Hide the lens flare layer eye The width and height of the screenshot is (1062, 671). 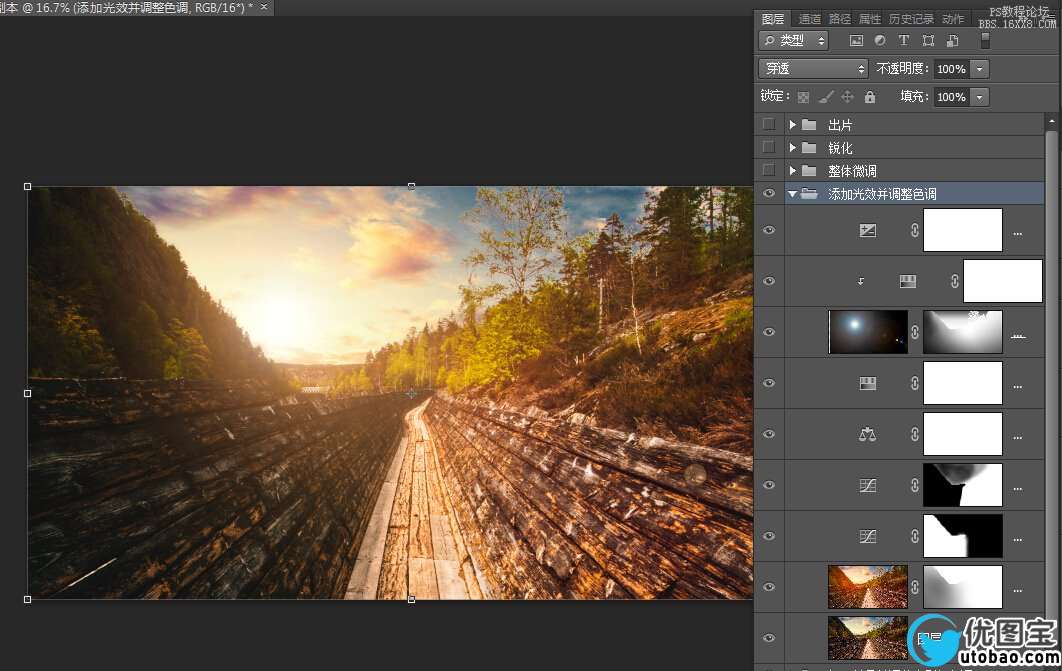(x=769, y=332)
